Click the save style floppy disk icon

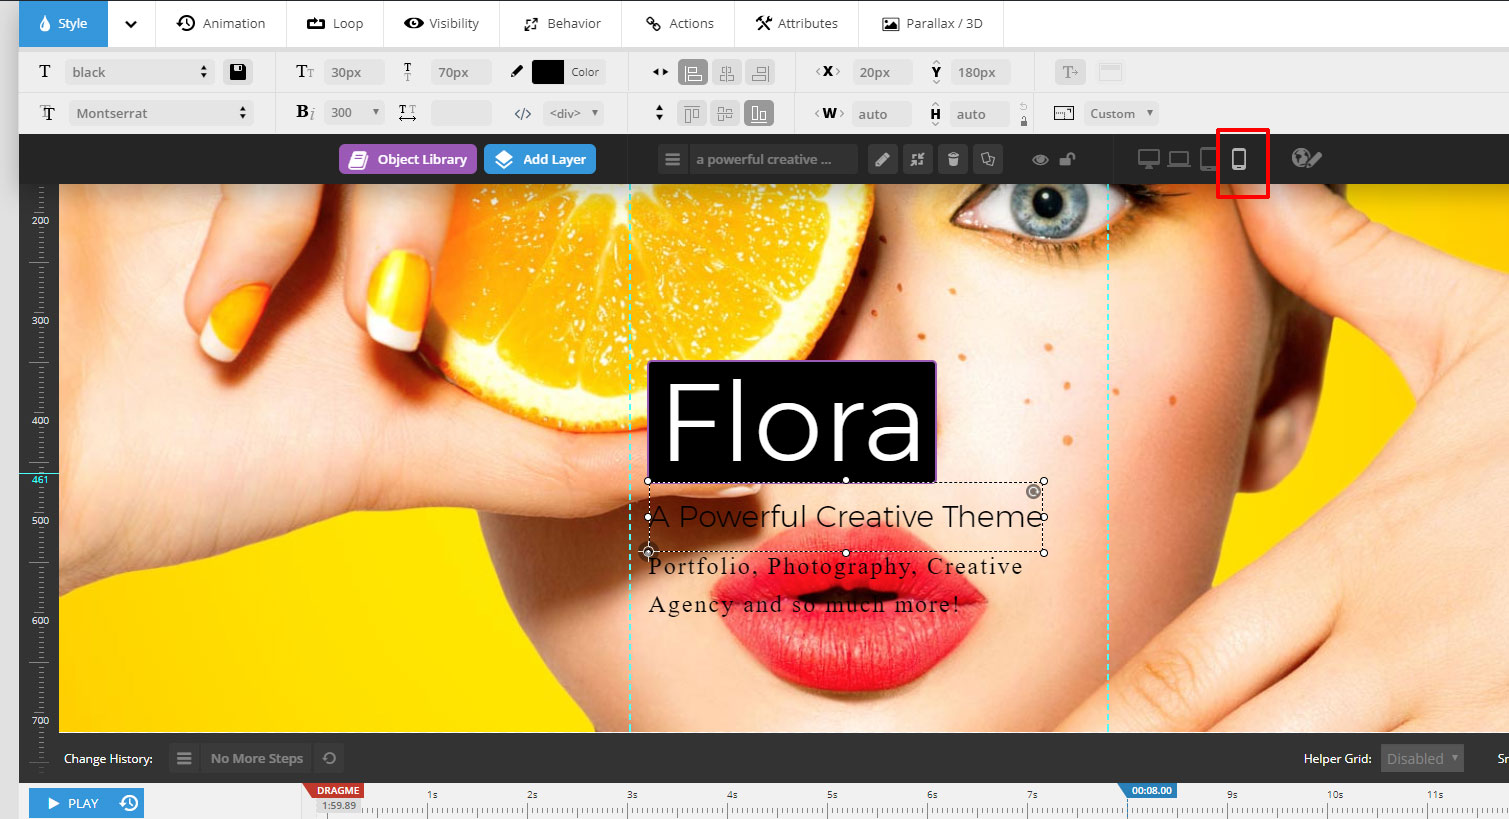coord(237,72)
